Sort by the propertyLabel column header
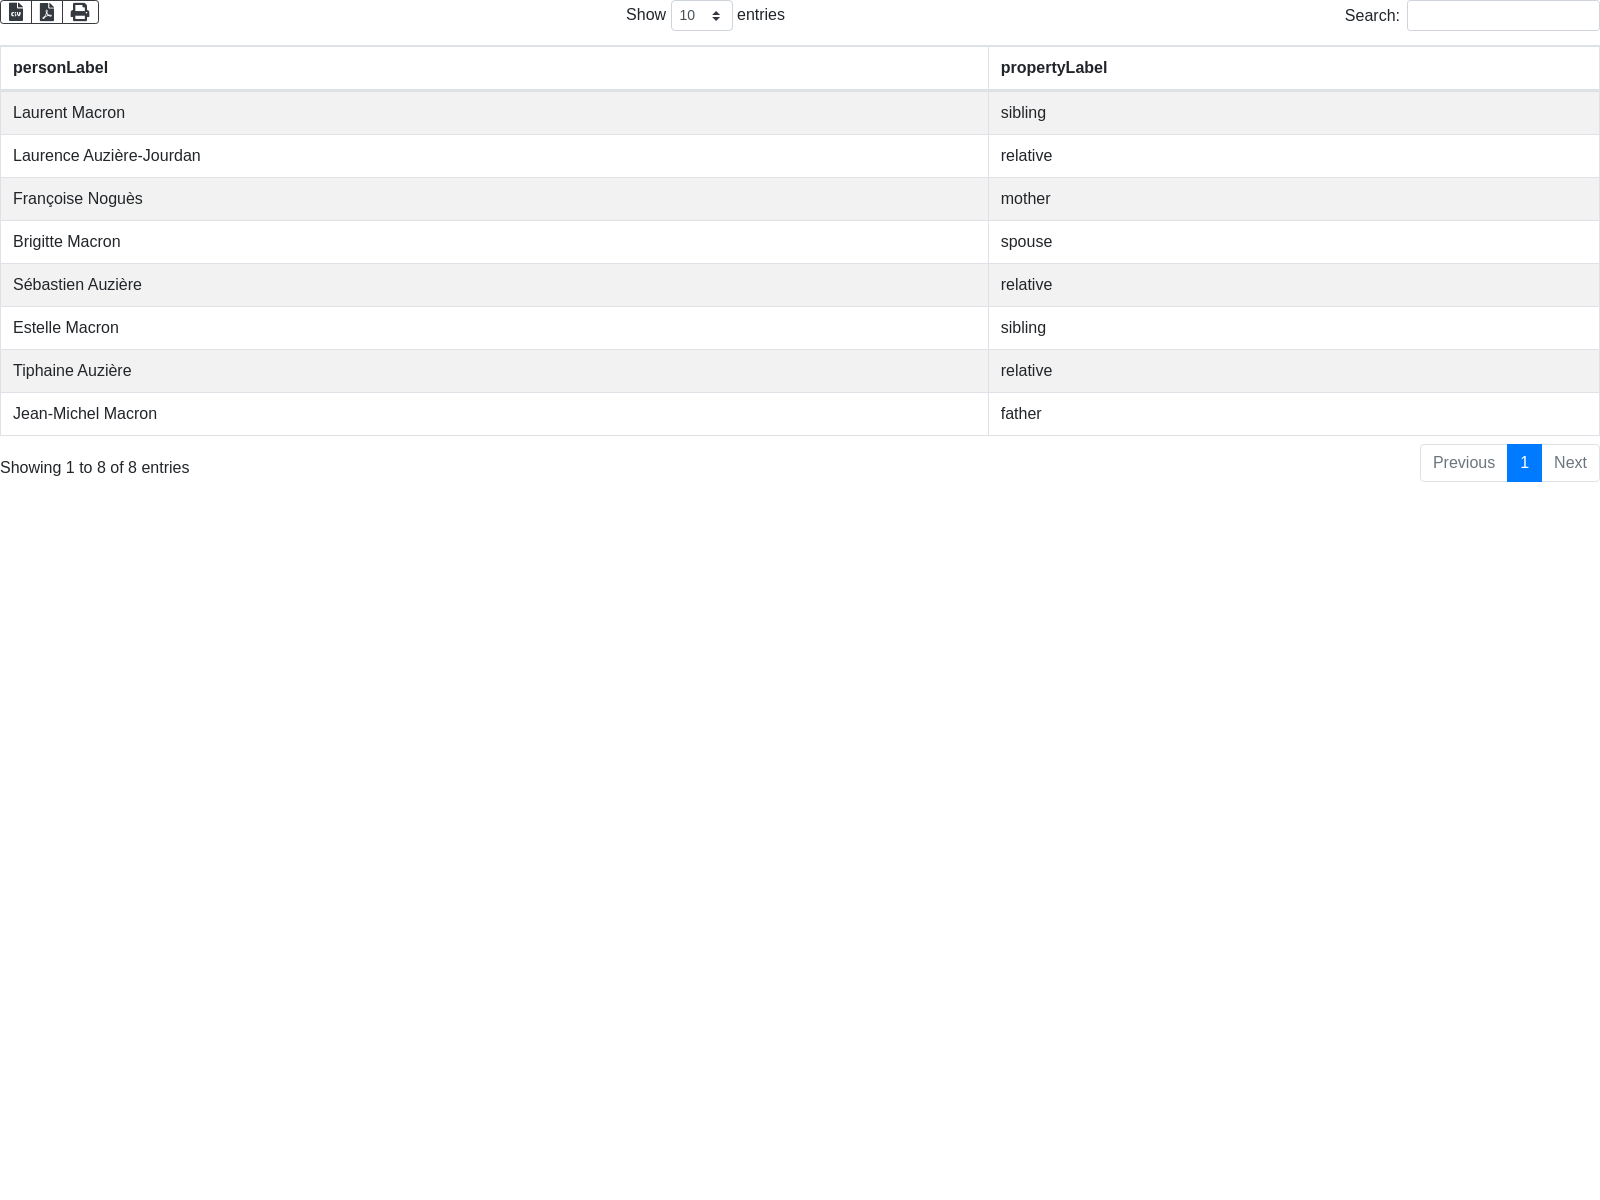 click(1293, 68)
